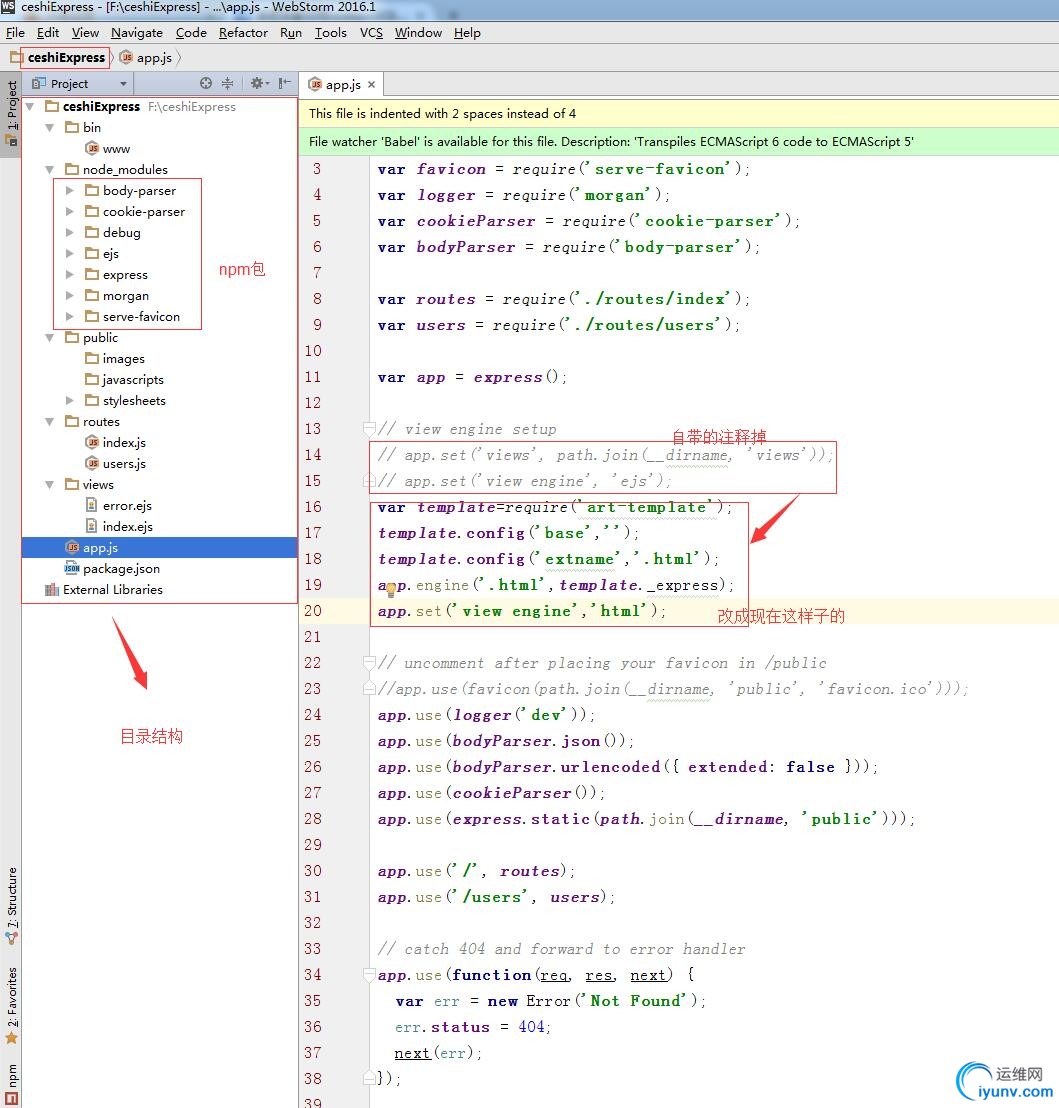Toggle code fold marker at line 22
Viewport: 1059px width, 1108px height.
pos(369,662)
